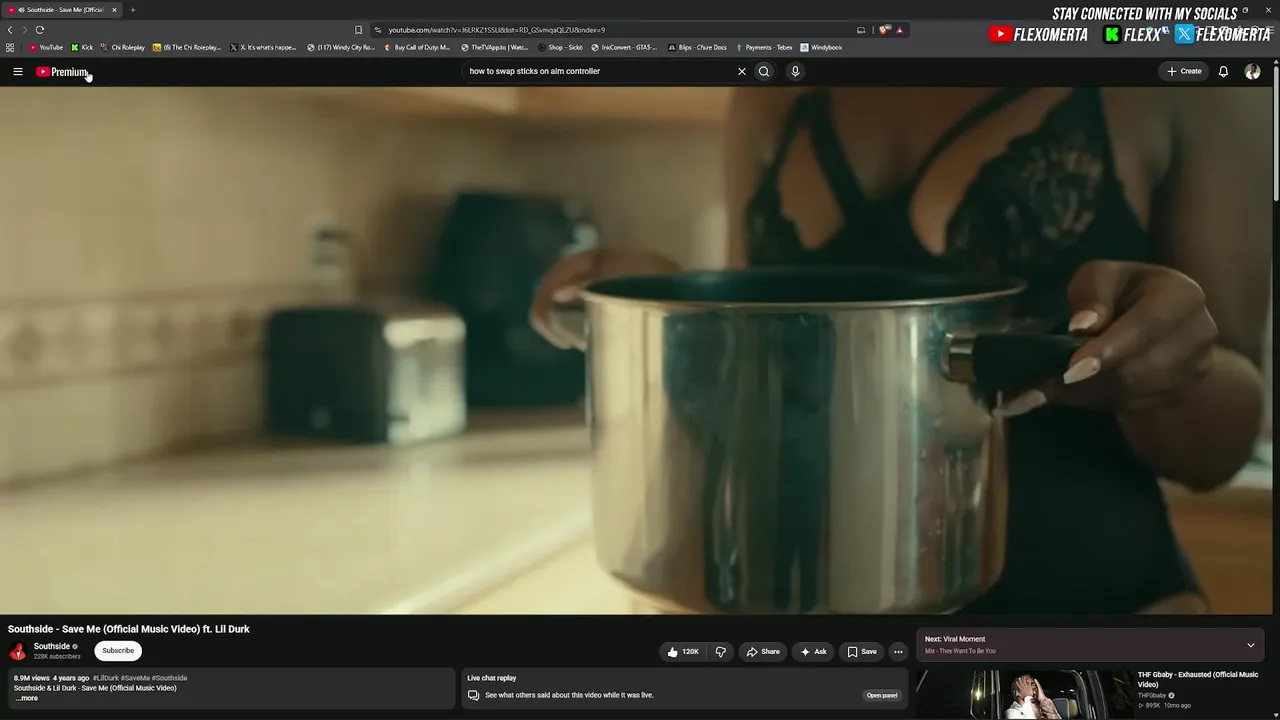This screenshot has width=1280, height=720.
Task: Click the cast/screen icon in address bar
Action: pyautogui.click(x=861, y=30)
